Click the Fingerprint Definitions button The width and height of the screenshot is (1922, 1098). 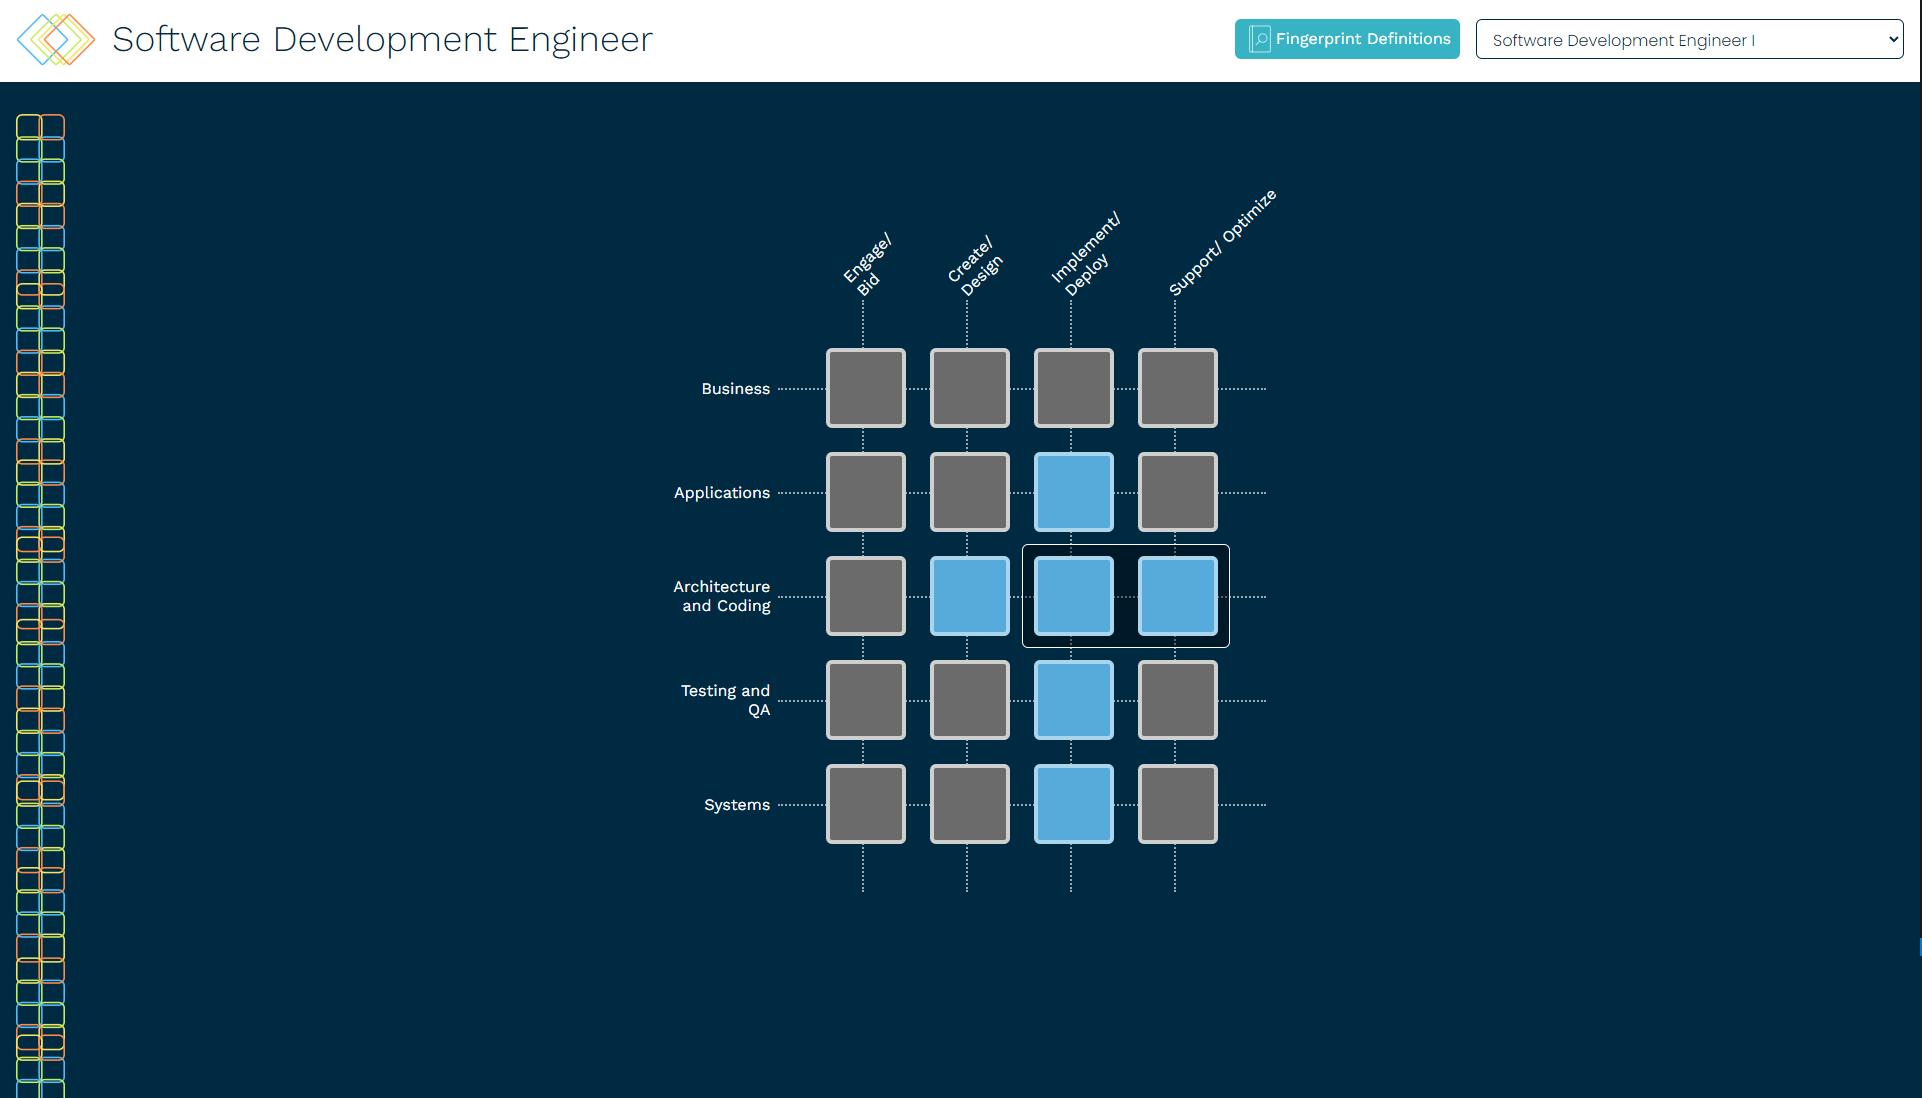point(1346,39)
